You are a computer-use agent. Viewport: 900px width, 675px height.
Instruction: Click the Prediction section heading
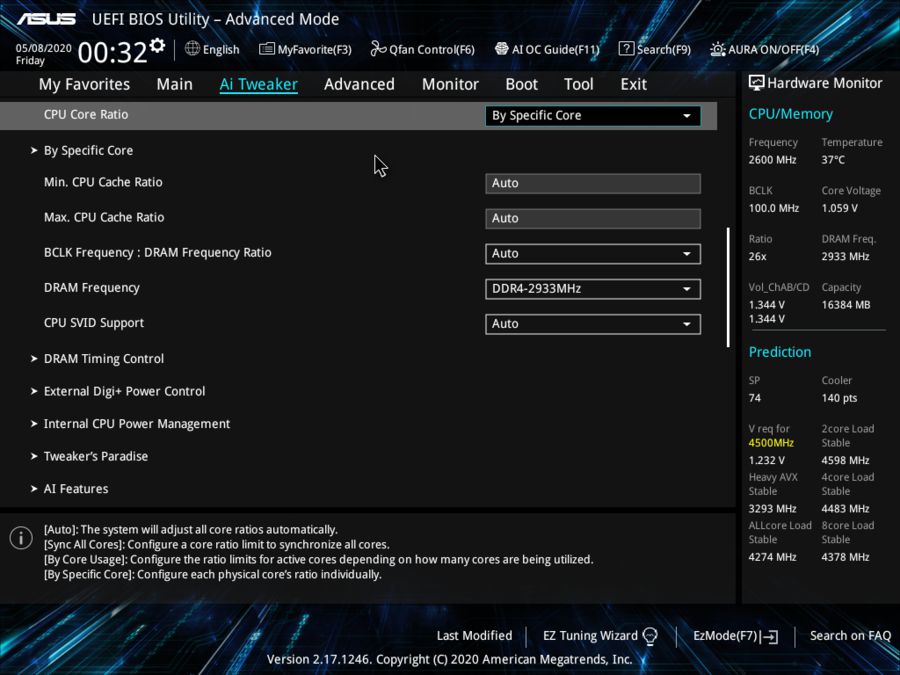click(x=779, y=352)
